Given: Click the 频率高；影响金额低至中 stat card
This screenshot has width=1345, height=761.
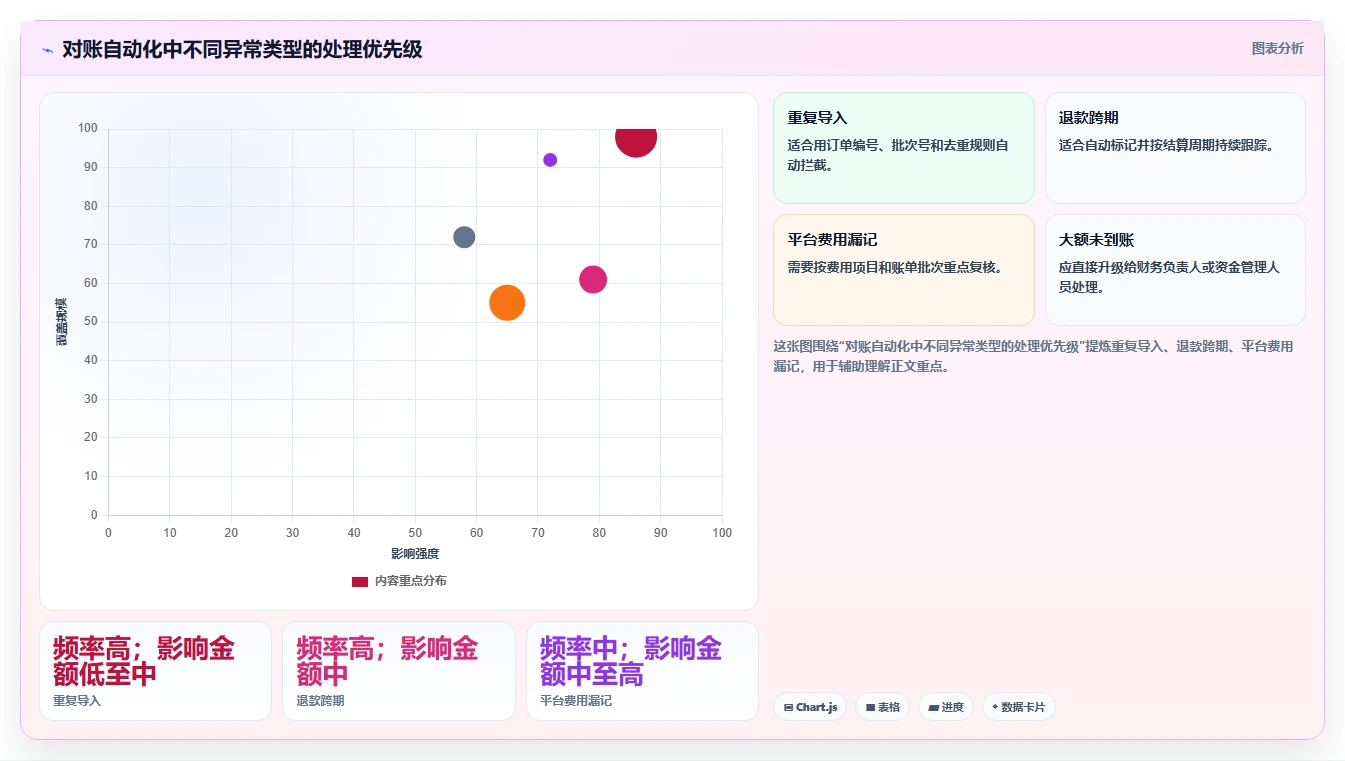Looking at the screenshot, I should (155, 671).
